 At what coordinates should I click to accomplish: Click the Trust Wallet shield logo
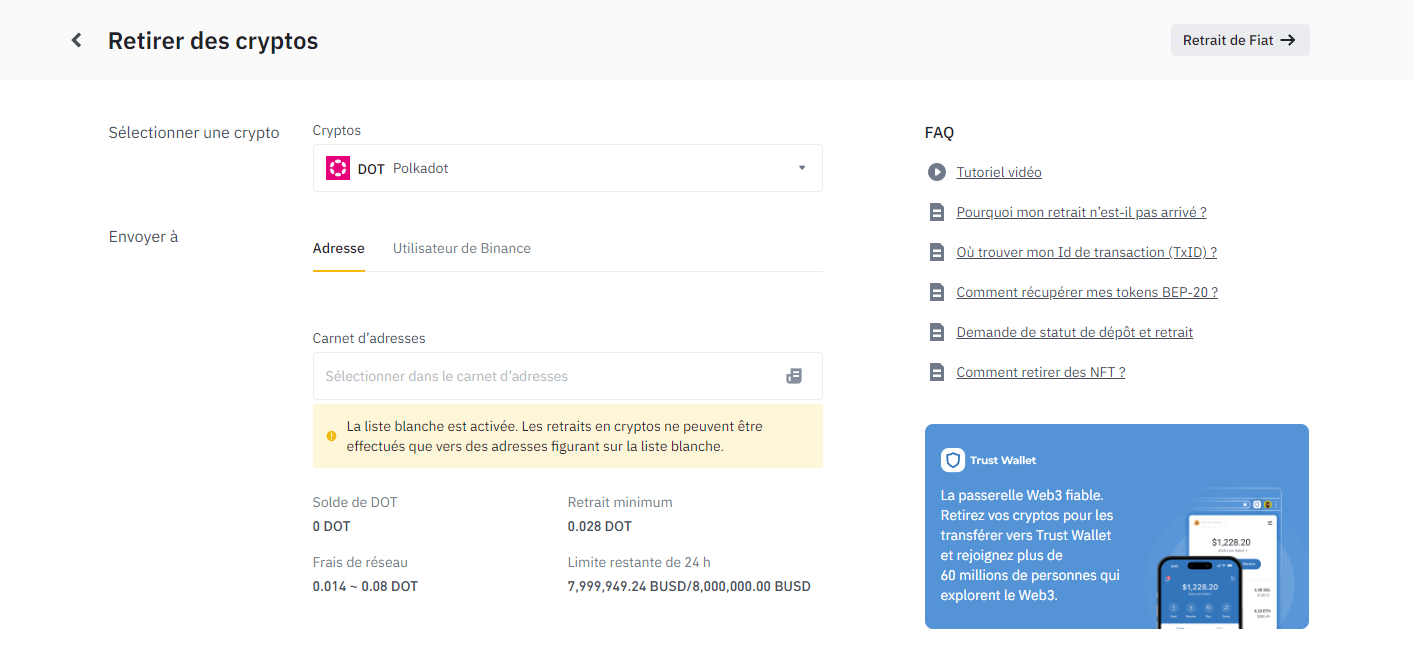(x=952, y=460)
